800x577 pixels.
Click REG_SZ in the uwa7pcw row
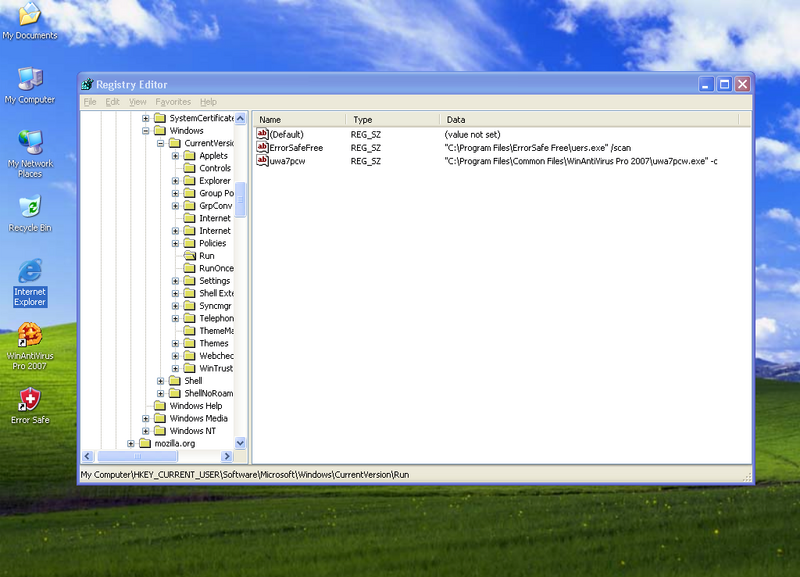pyautogui.click(x=366, y=161)
